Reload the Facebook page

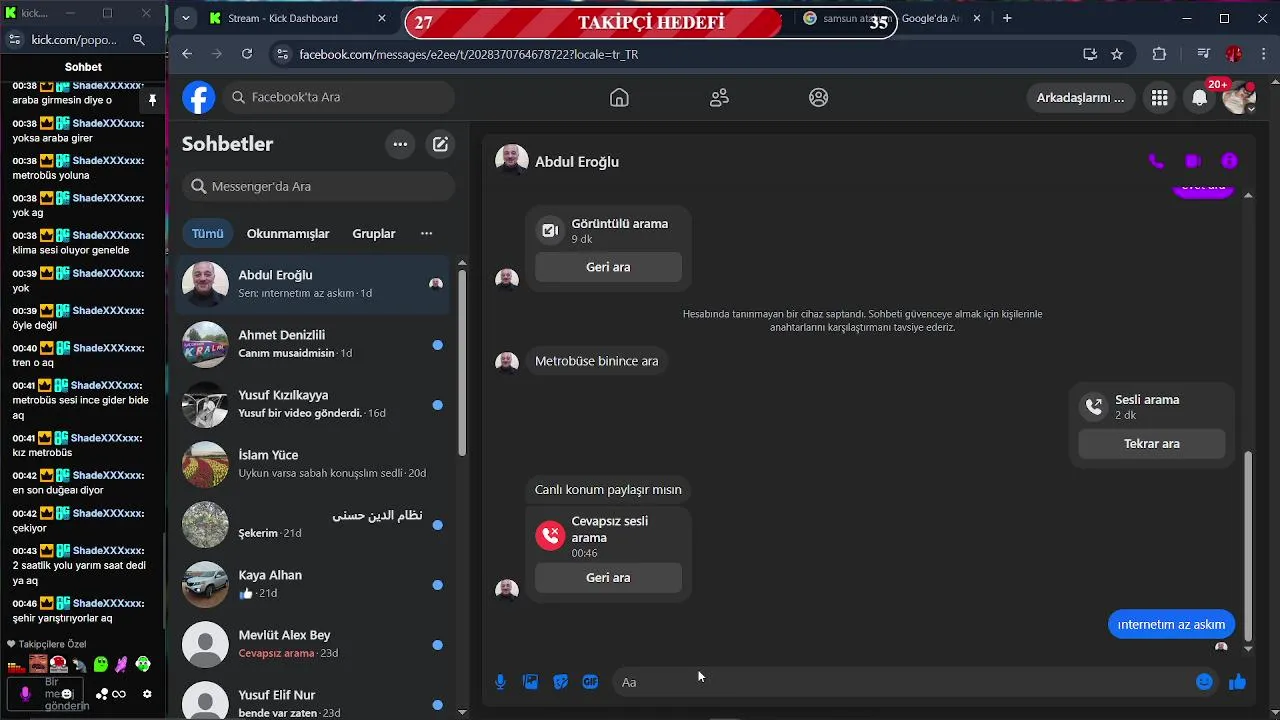(247, 54)
